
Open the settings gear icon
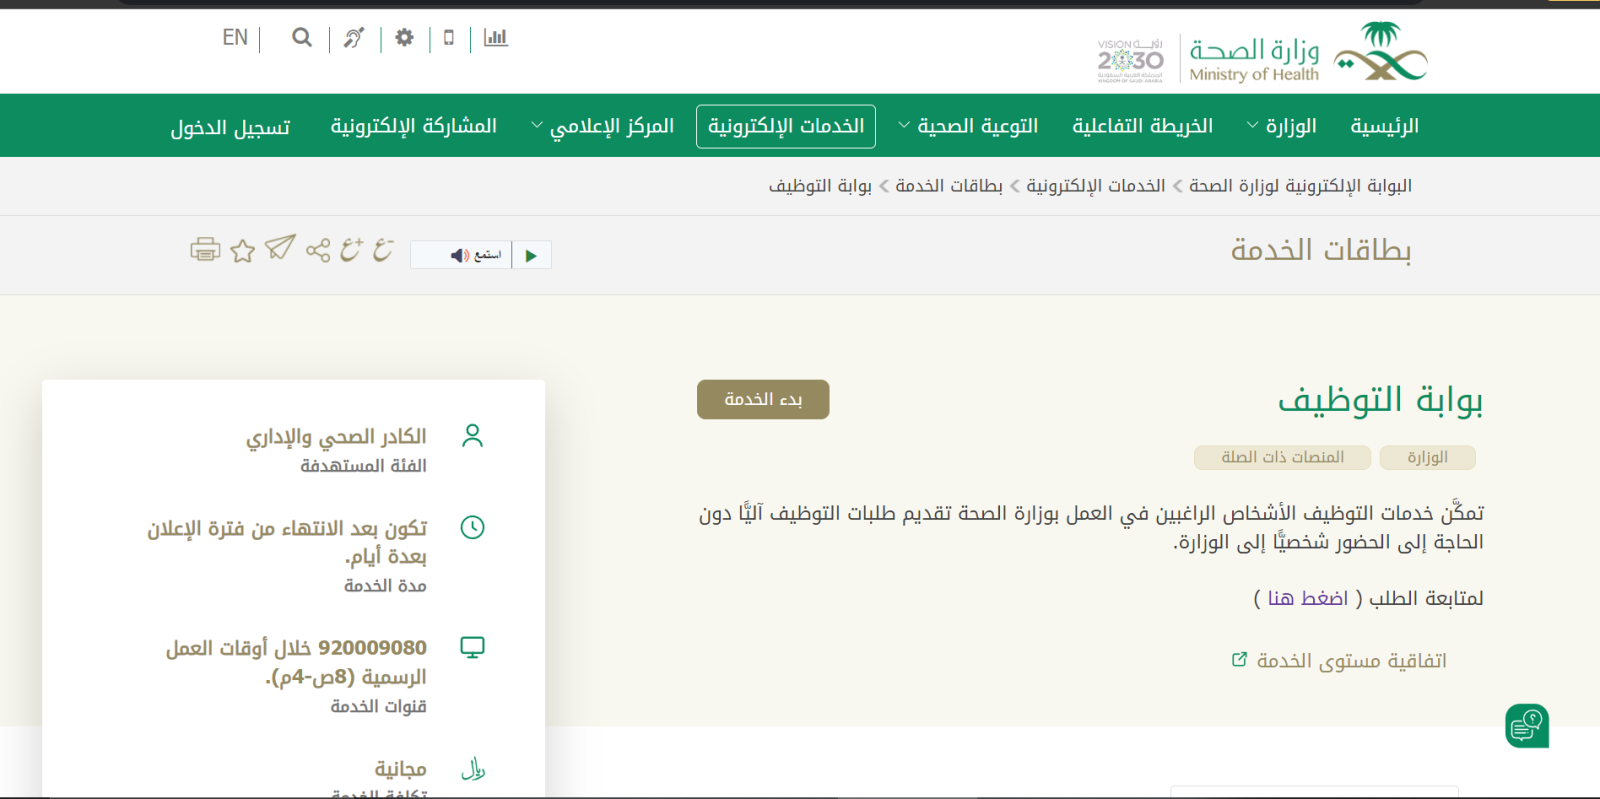point(404,38)
